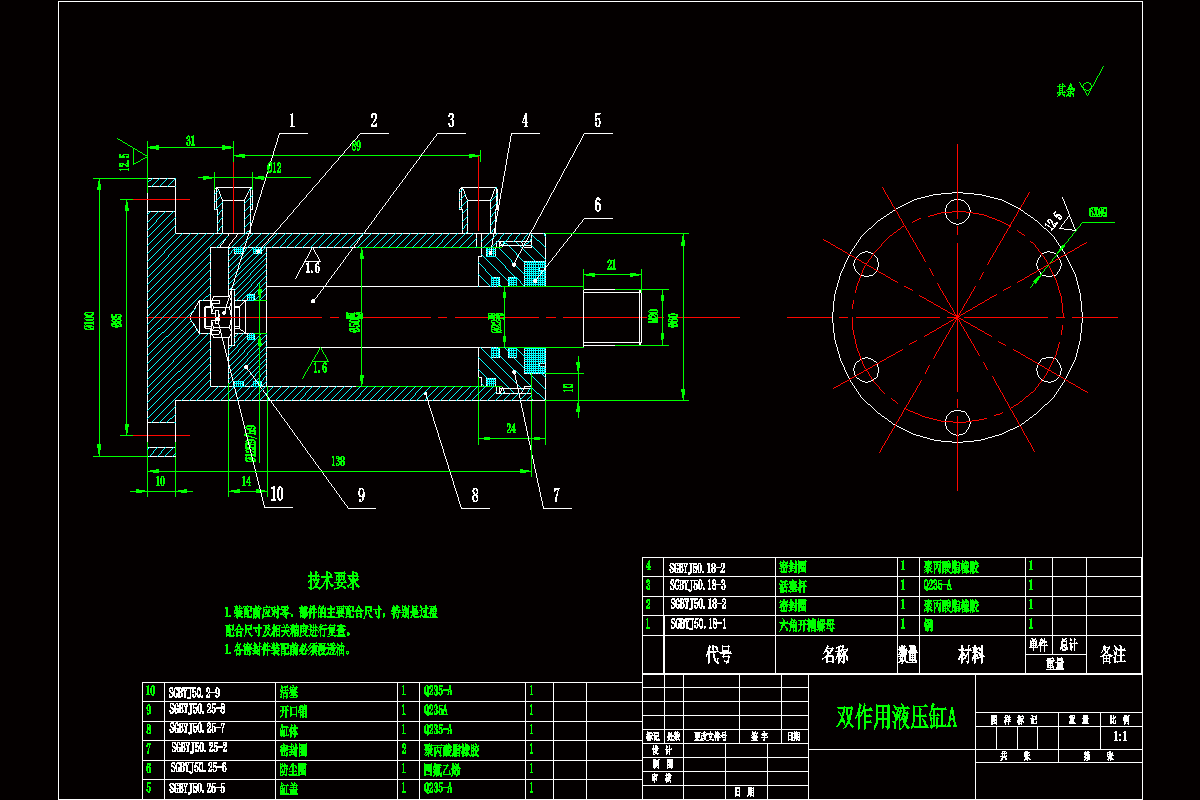Click callout number 3 above the cylinder

450,120
